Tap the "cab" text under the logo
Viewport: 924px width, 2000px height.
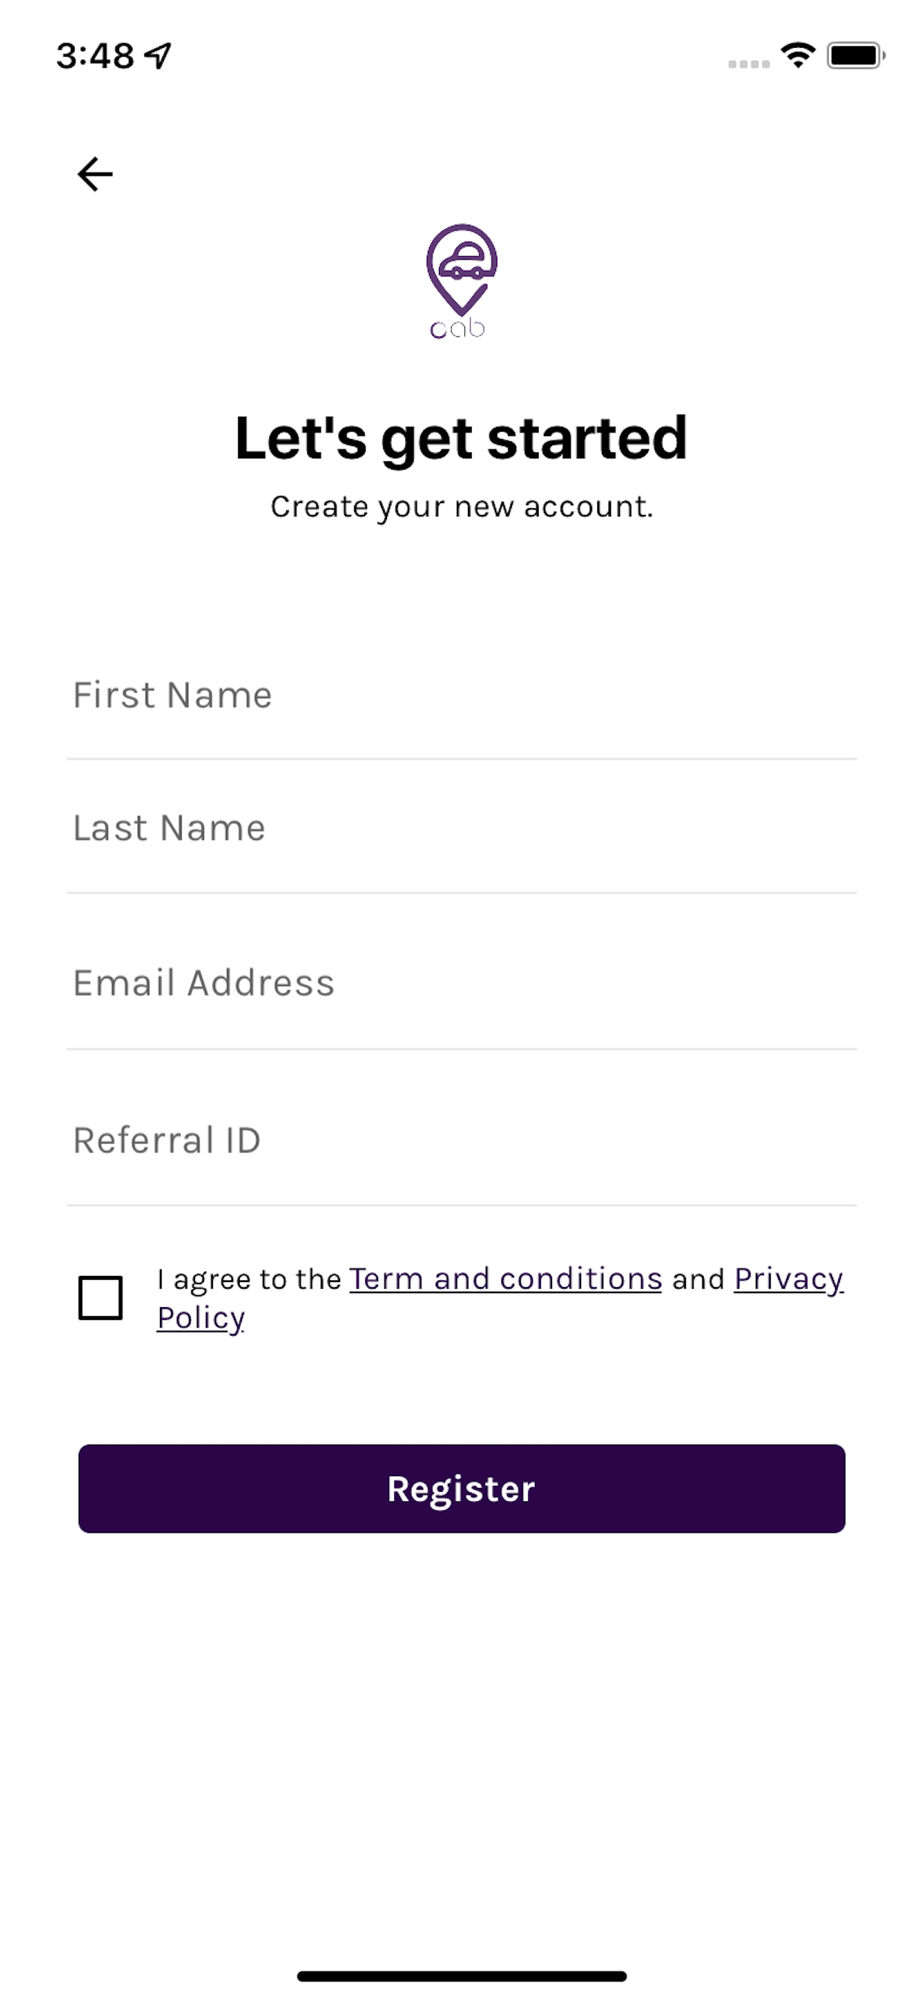click(458, 328)
